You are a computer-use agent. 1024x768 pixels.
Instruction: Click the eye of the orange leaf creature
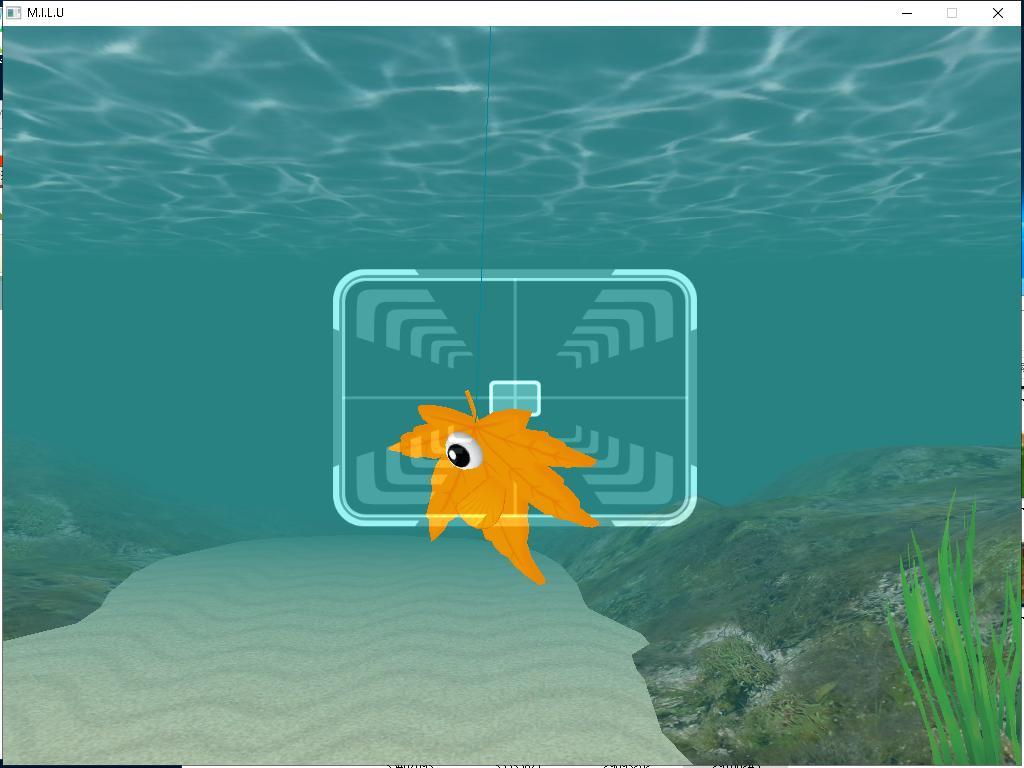point(462,453)
